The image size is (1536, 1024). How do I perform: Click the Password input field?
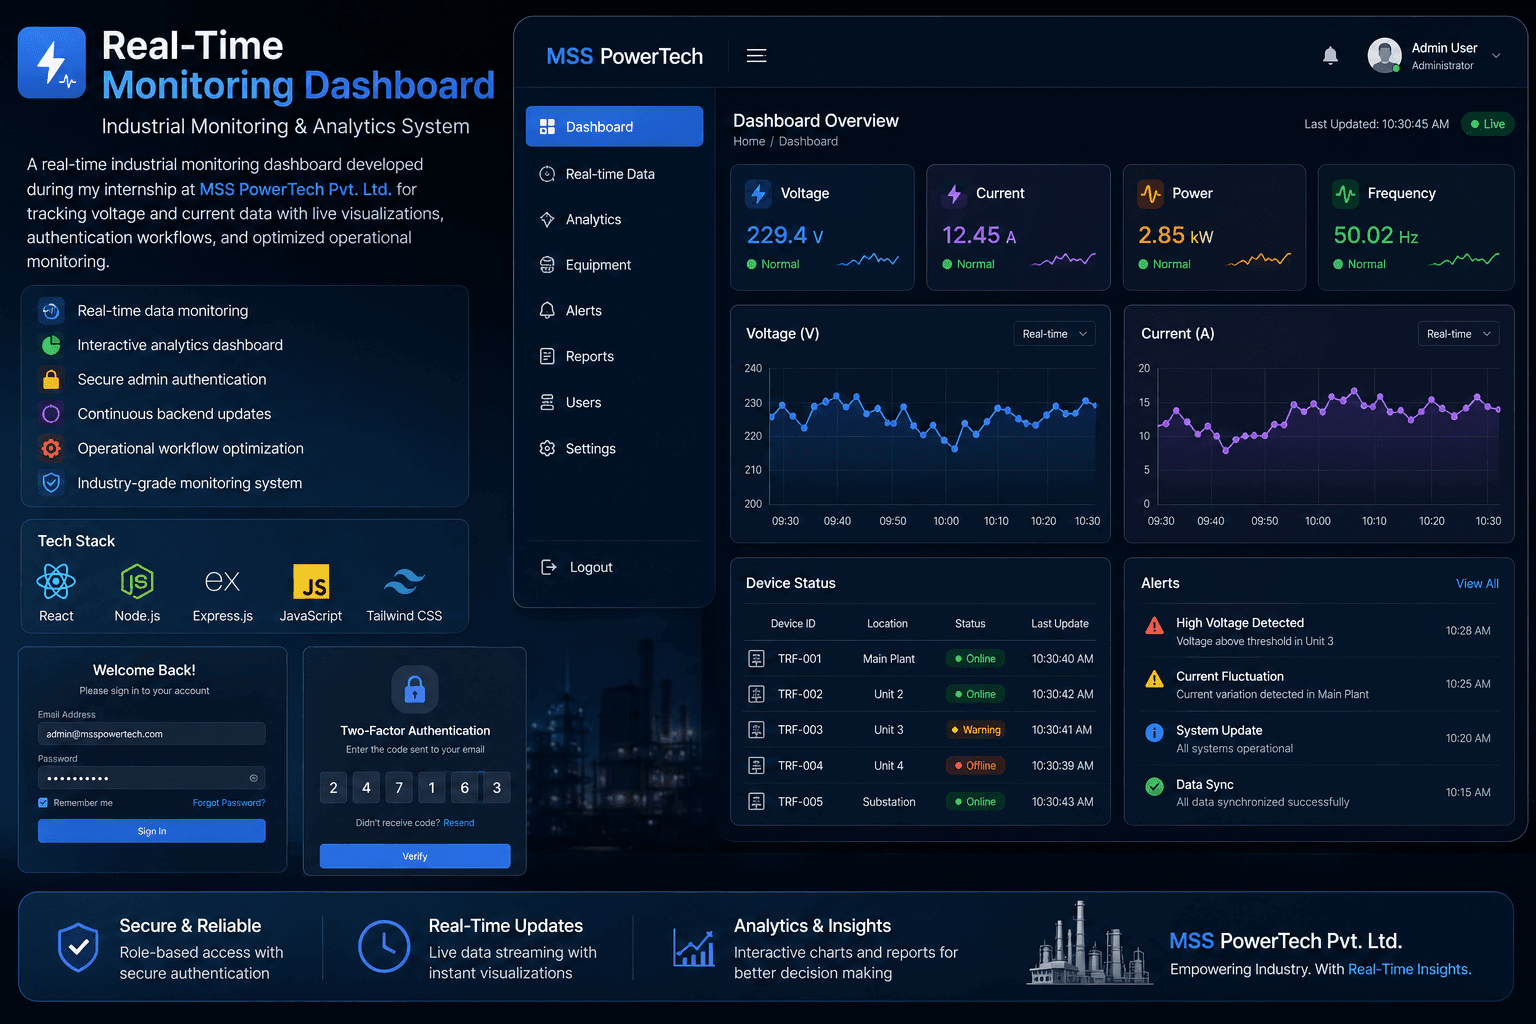tap(152, 778)
